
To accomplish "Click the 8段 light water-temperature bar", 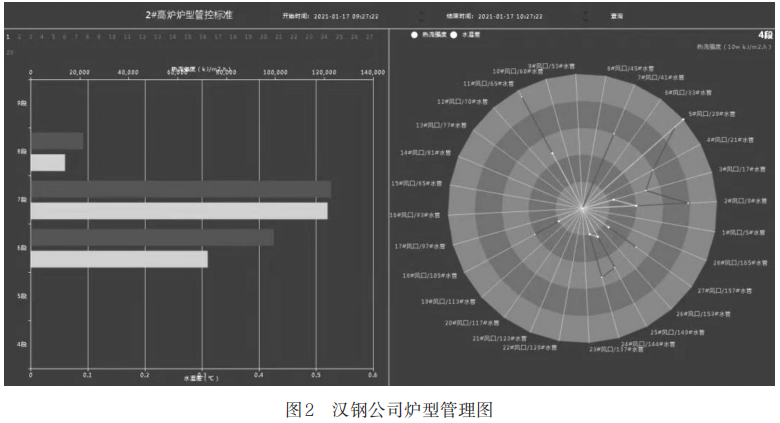I will point(48,162).
